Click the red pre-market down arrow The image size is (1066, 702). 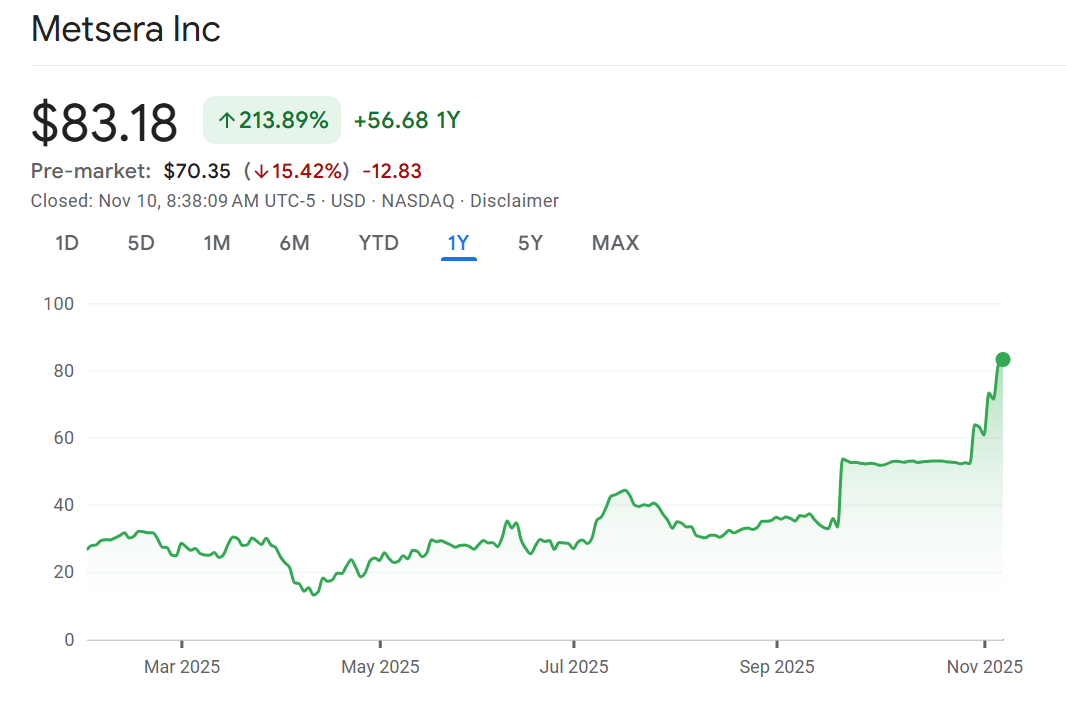(x=261, y=171)
